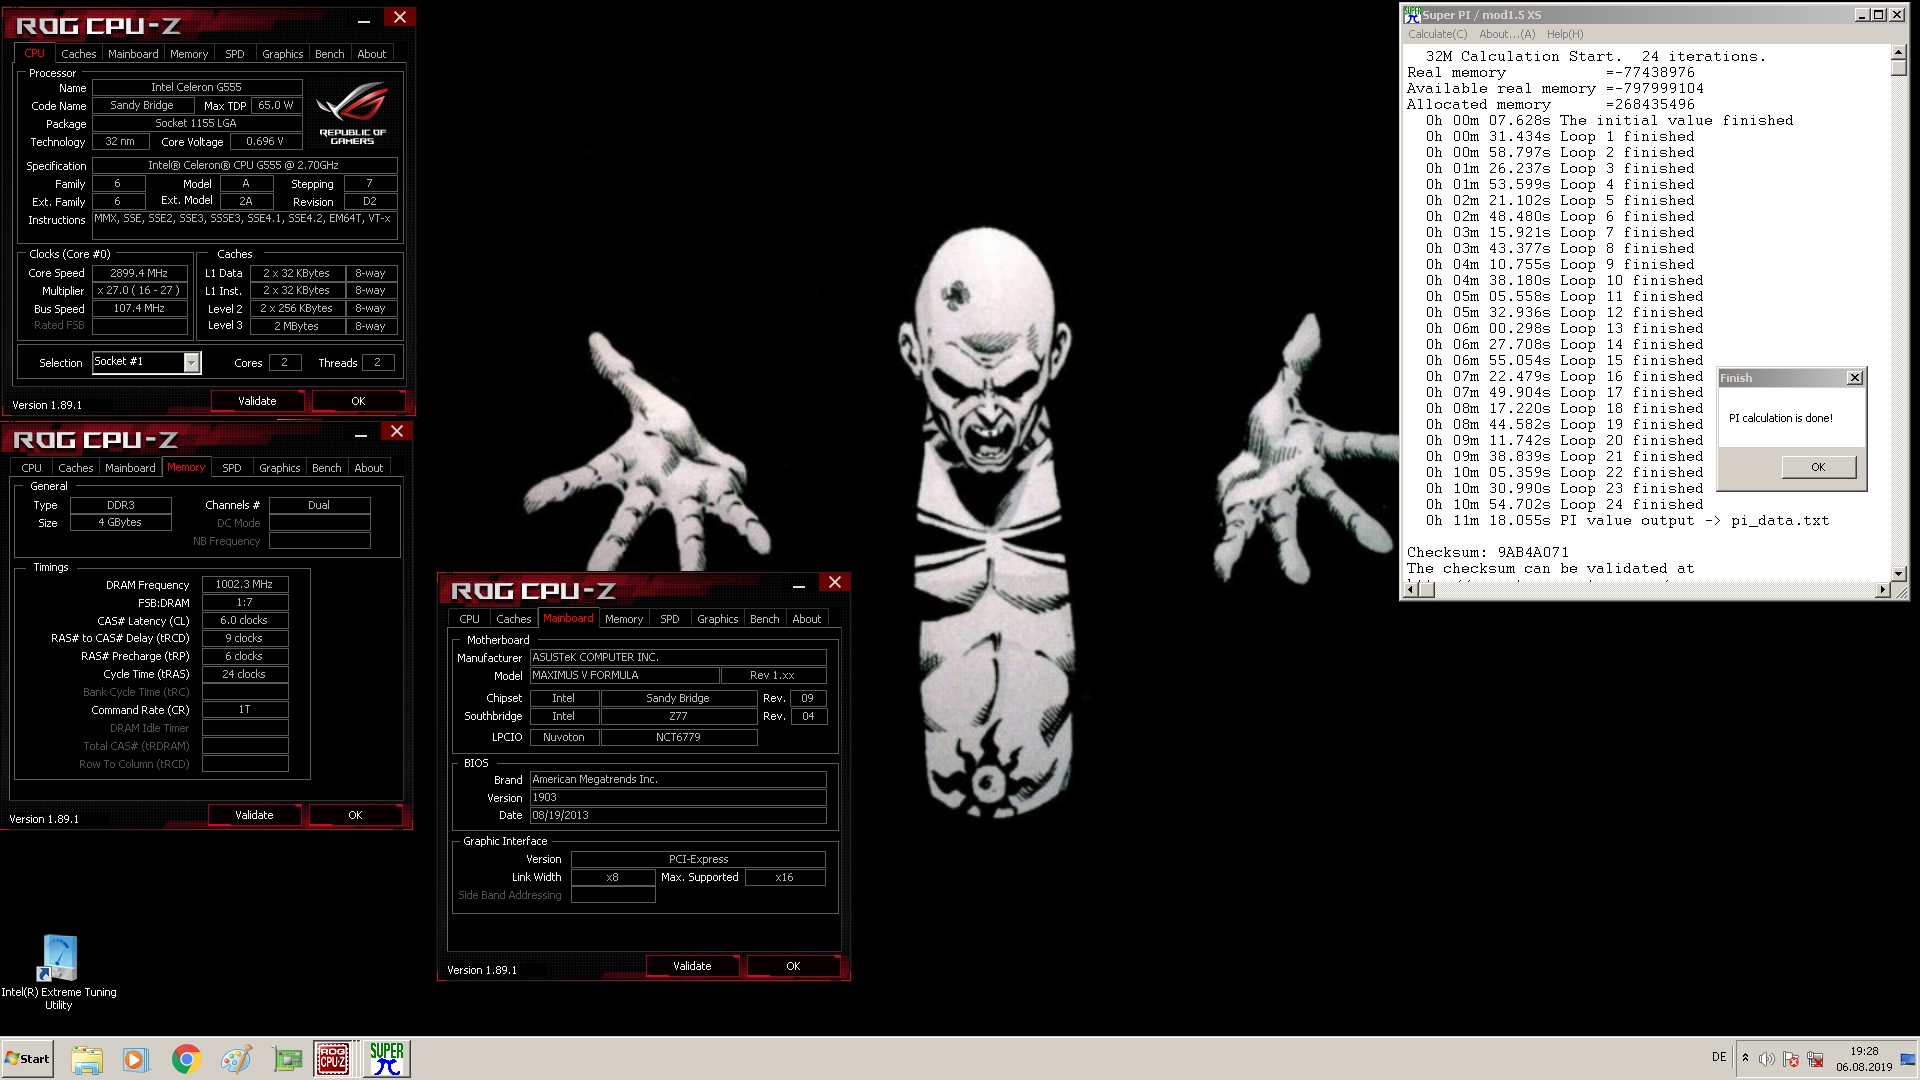Viewport: 1920px width, 1080px height.
Task: Open the Action Center flag tray icon
Action: 1791,1059
